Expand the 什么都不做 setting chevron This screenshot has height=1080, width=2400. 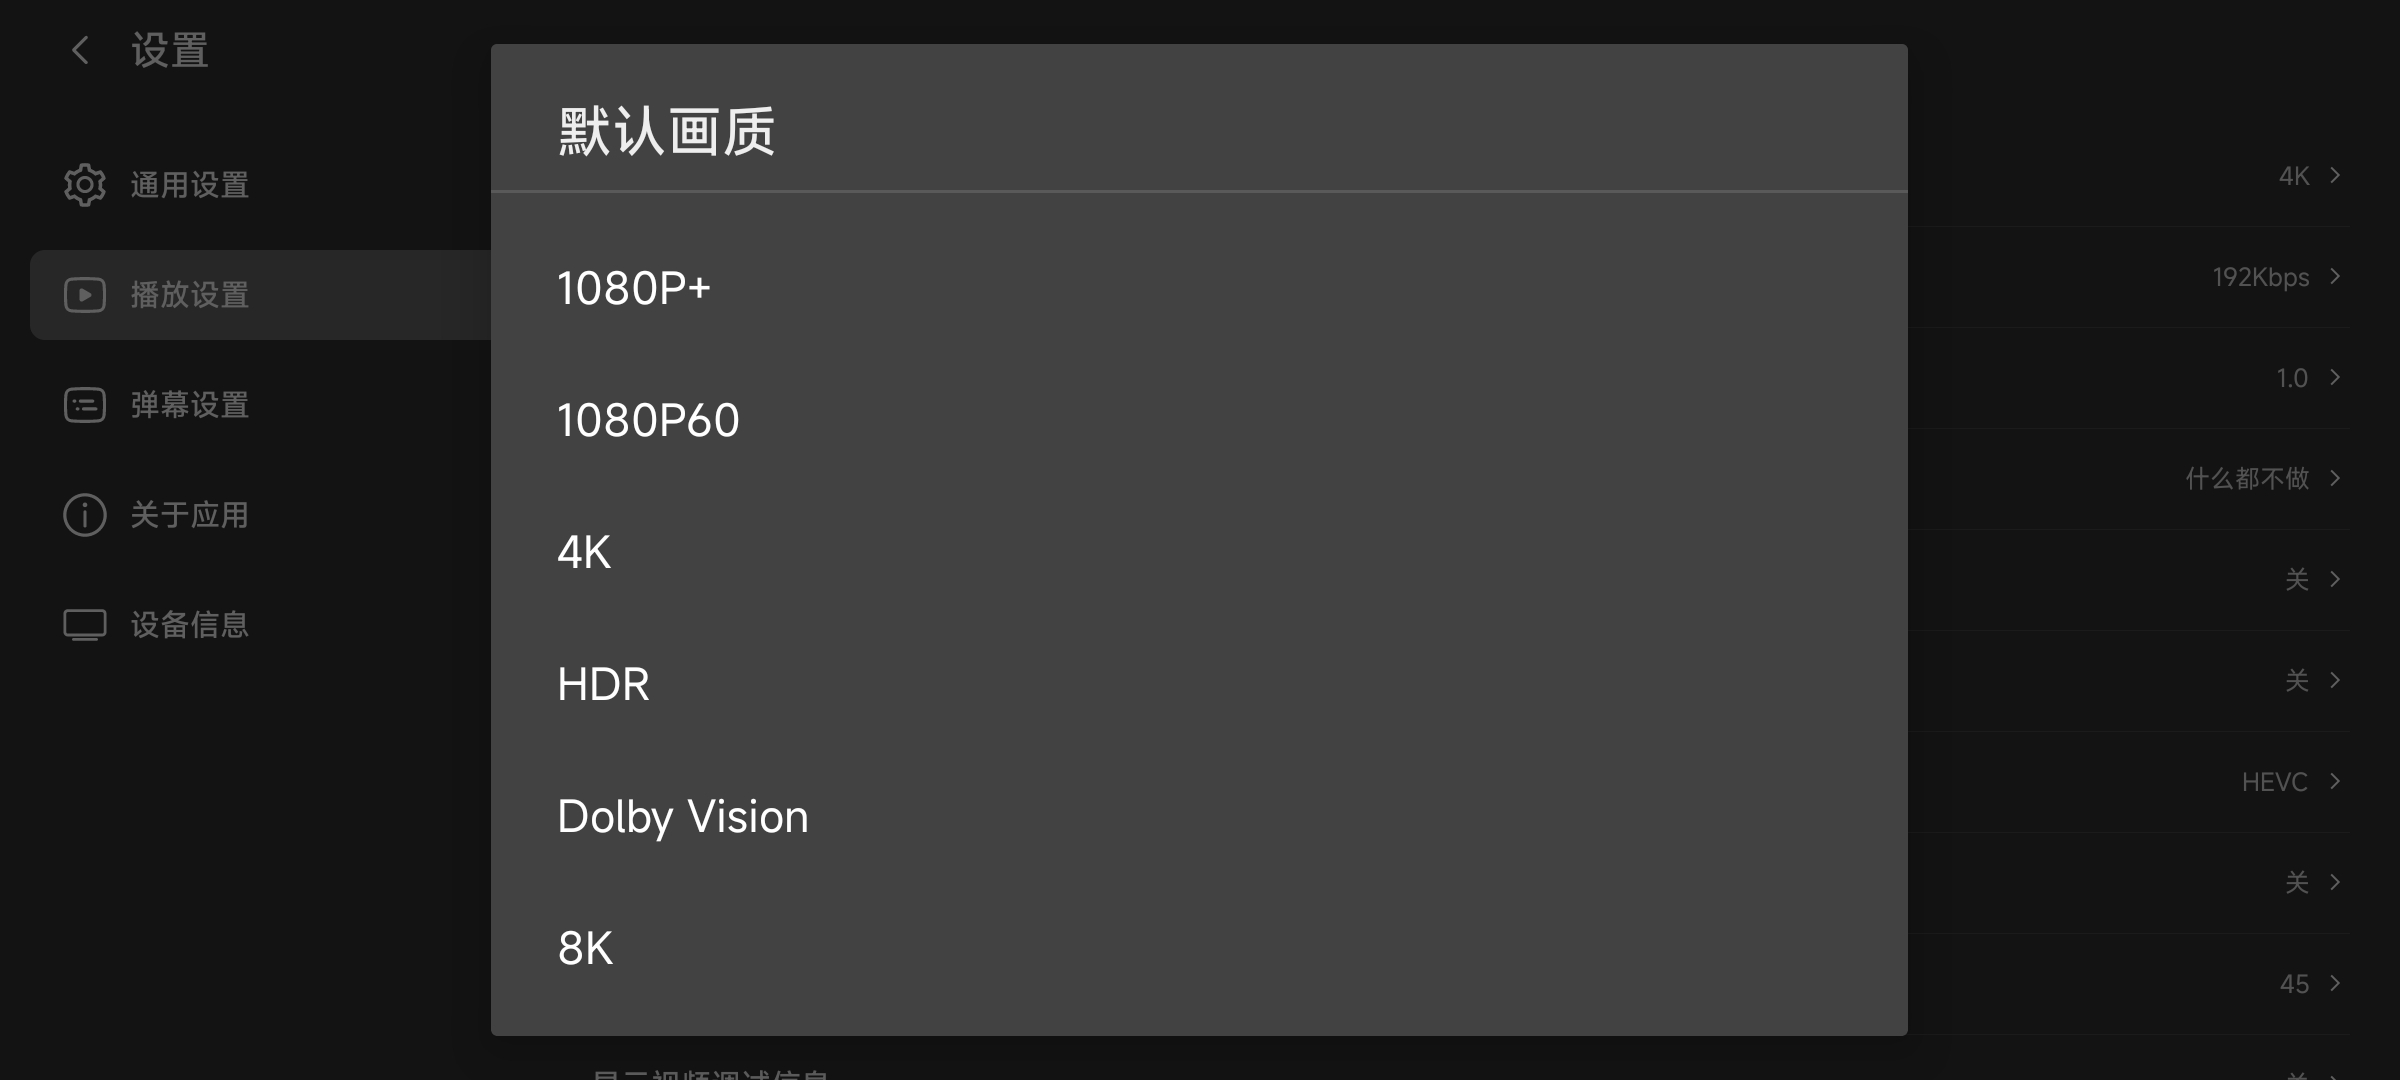click(x=2335, y=478)
